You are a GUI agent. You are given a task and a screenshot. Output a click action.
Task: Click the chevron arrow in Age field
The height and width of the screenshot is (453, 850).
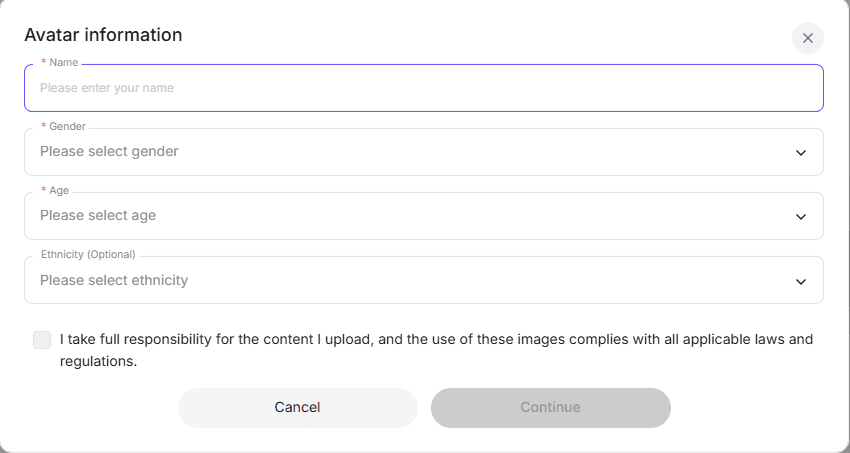[800, 217]
